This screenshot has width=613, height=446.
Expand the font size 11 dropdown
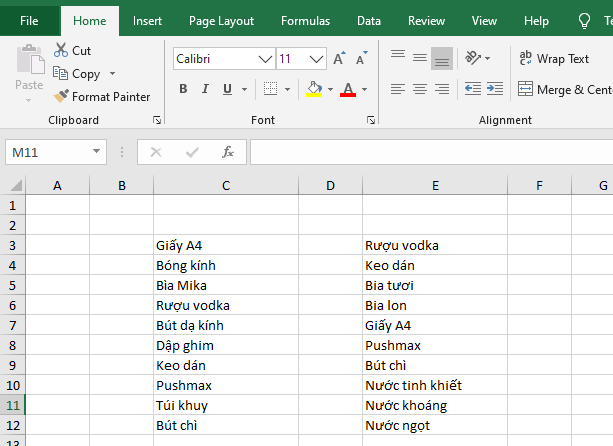click(x=317, y=59)
